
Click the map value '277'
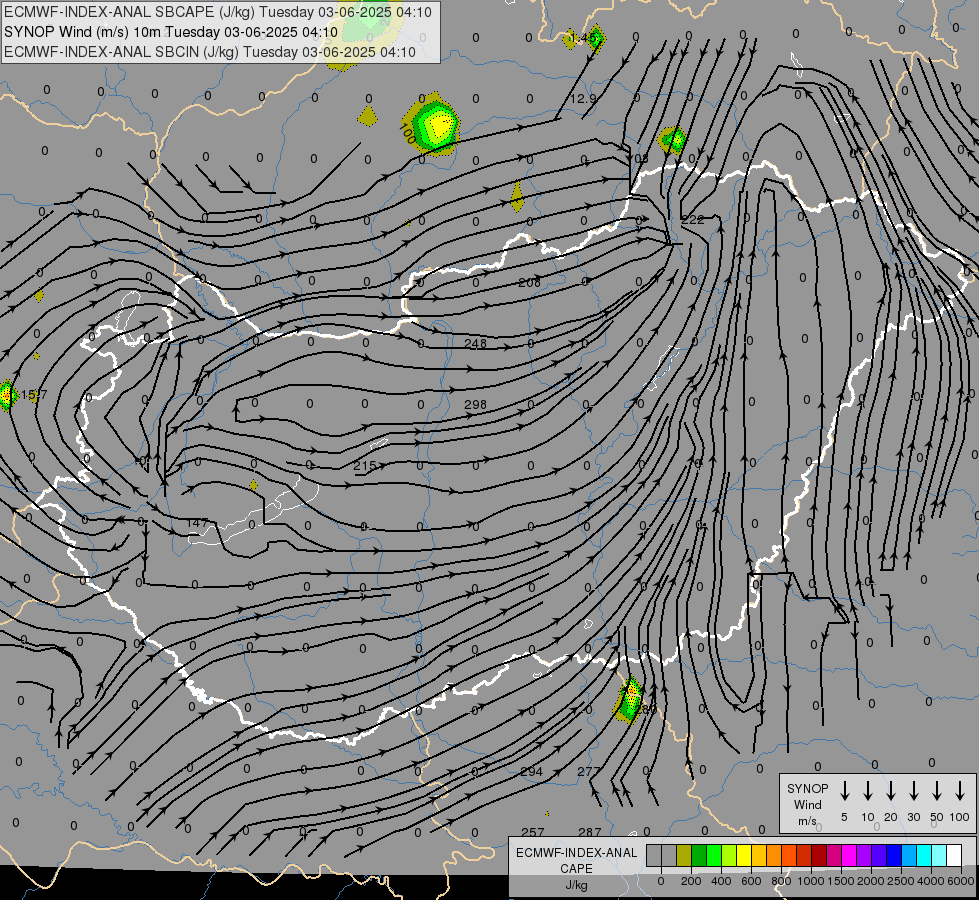pos(589,771)
